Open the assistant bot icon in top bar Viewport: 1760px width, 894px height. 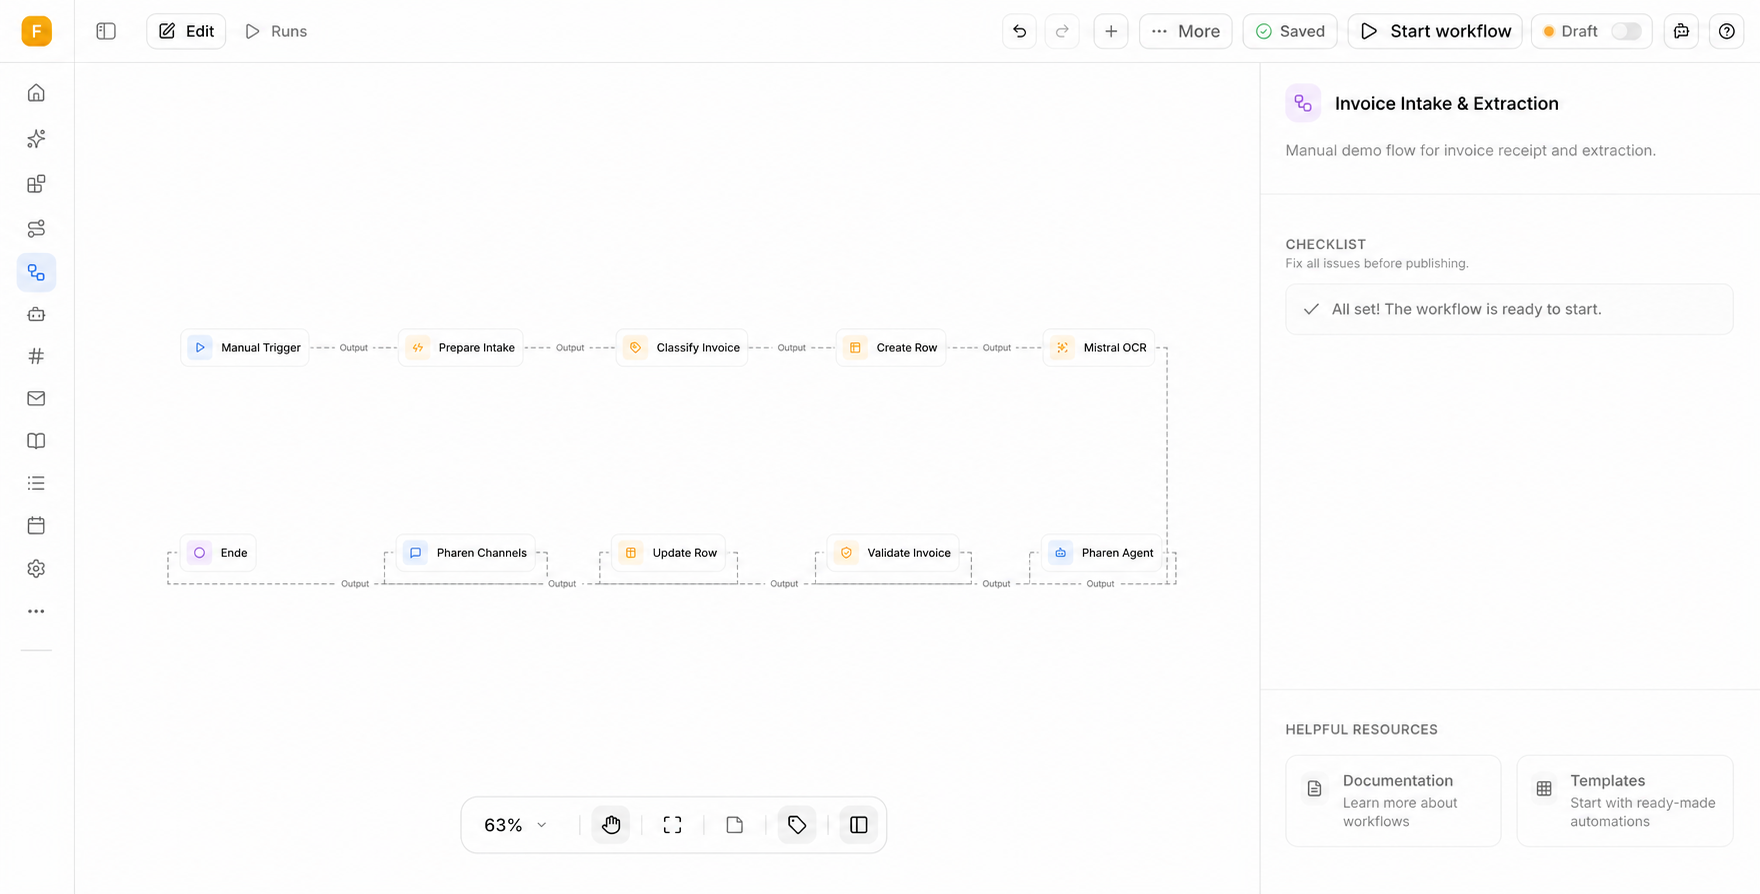(x=1681, y=31)
